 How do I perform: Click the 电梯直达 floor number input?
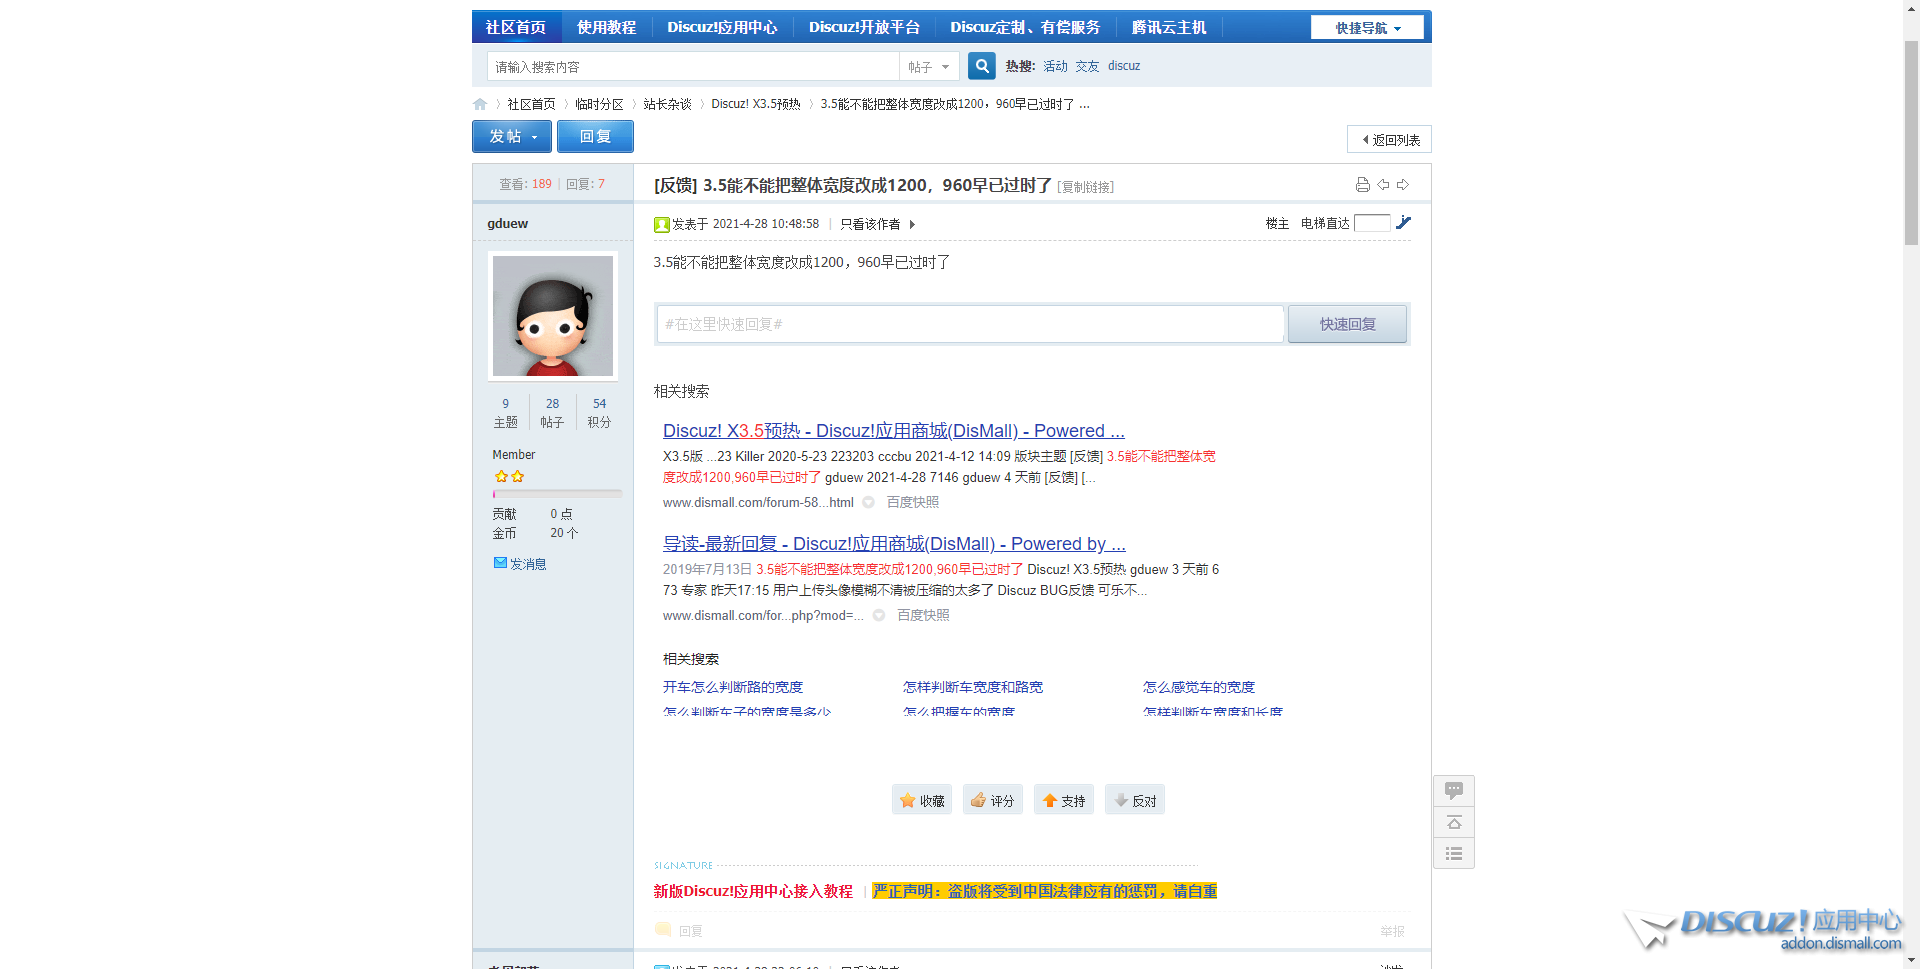[1372, 223]
